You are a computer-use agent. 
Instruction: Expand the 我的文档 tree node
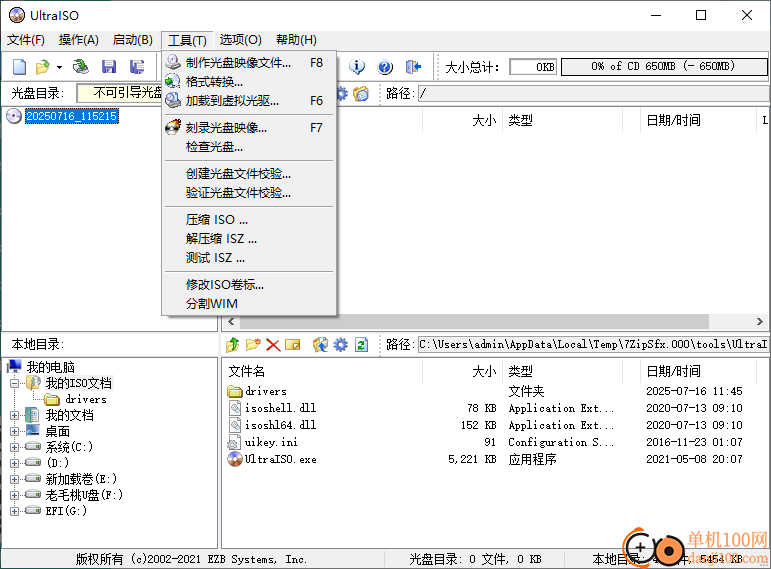click(x=15, y=416)
